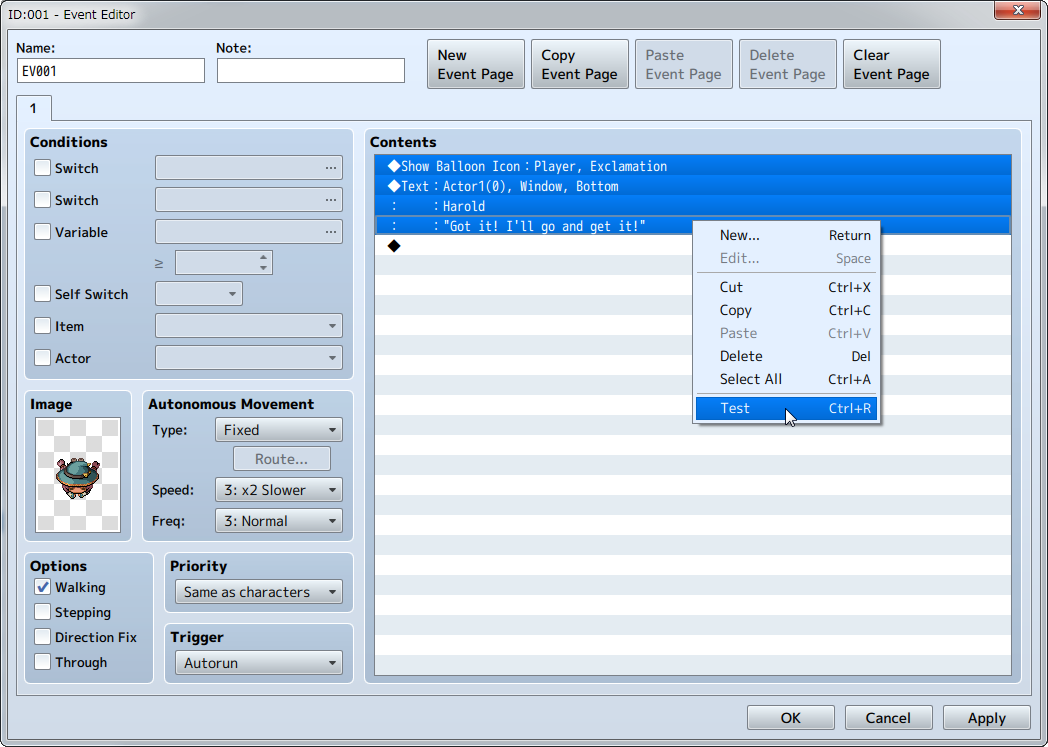Click the empty diamond command line
Screen dimensions: 1048x747
click(530, 246)
